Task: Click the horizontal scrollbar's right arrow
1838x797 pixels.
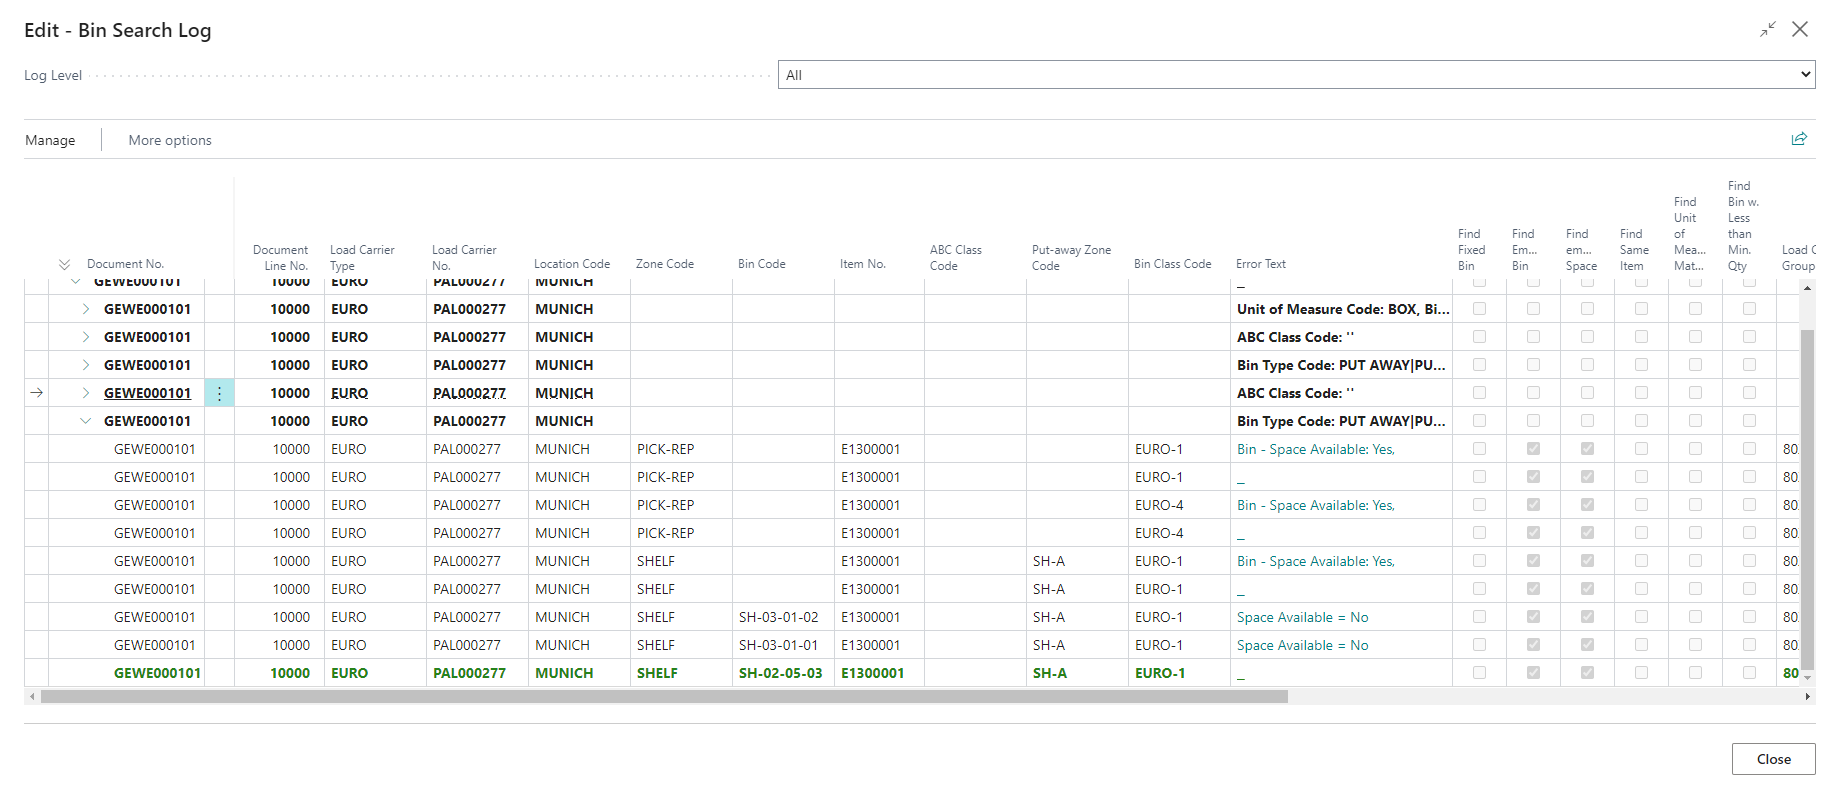Action: (1807, 696)
